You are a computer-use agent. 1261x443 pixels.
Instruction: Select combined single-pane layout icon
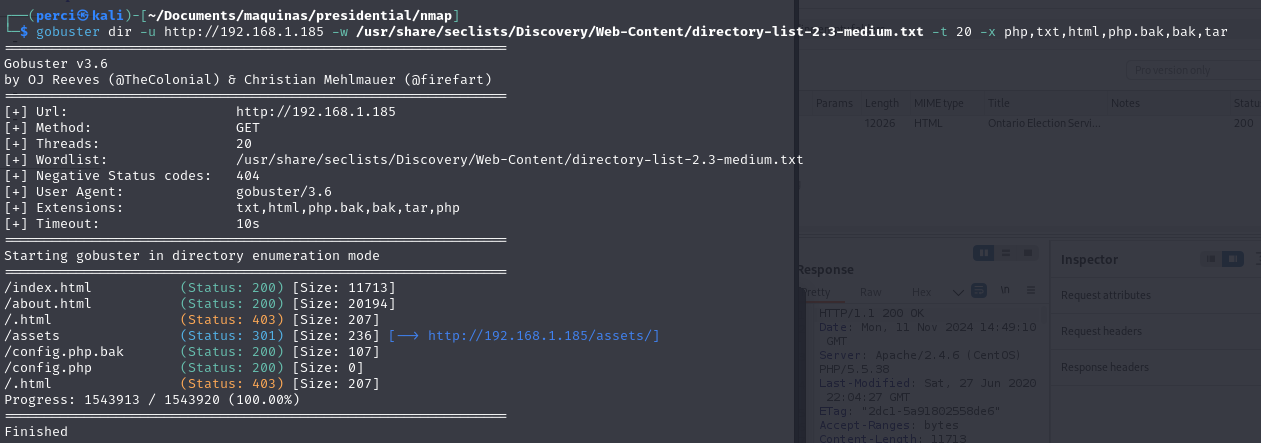click(x=1028, y=253)
